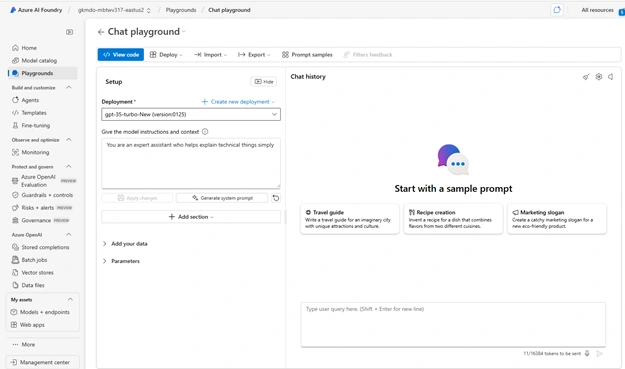The image size is (625, 369).
Task: Select the Marketing slogan sample prompt
Action: pos(557,219)
